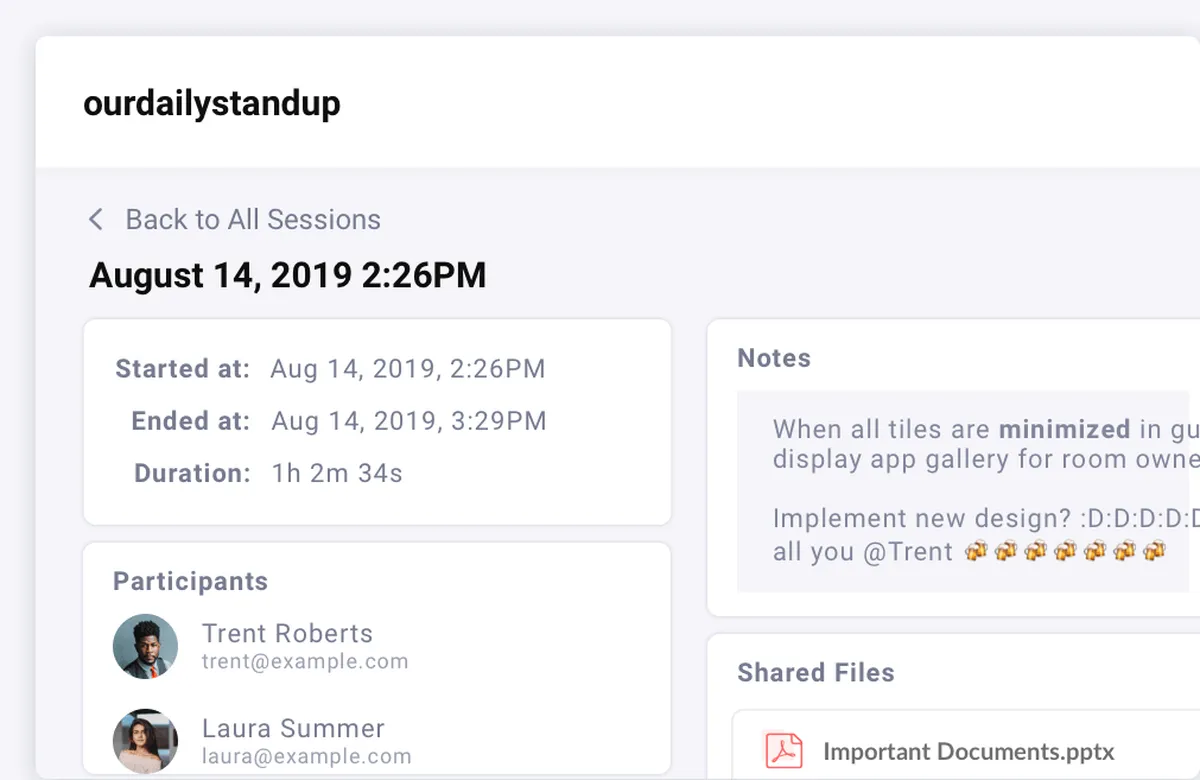
Task: Click the Started at time value
Action: pos(408,369)
